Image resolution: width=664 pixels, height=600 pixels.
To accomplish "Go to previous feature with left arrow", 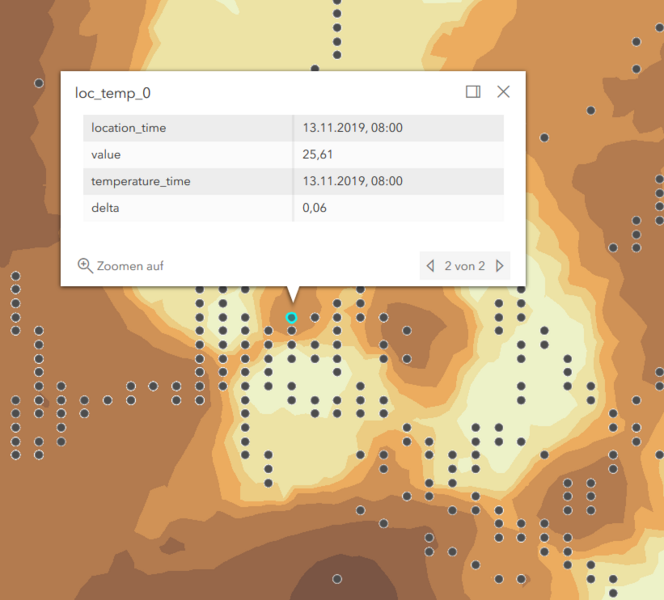I will pyautogui.click(x=430, y=266).
